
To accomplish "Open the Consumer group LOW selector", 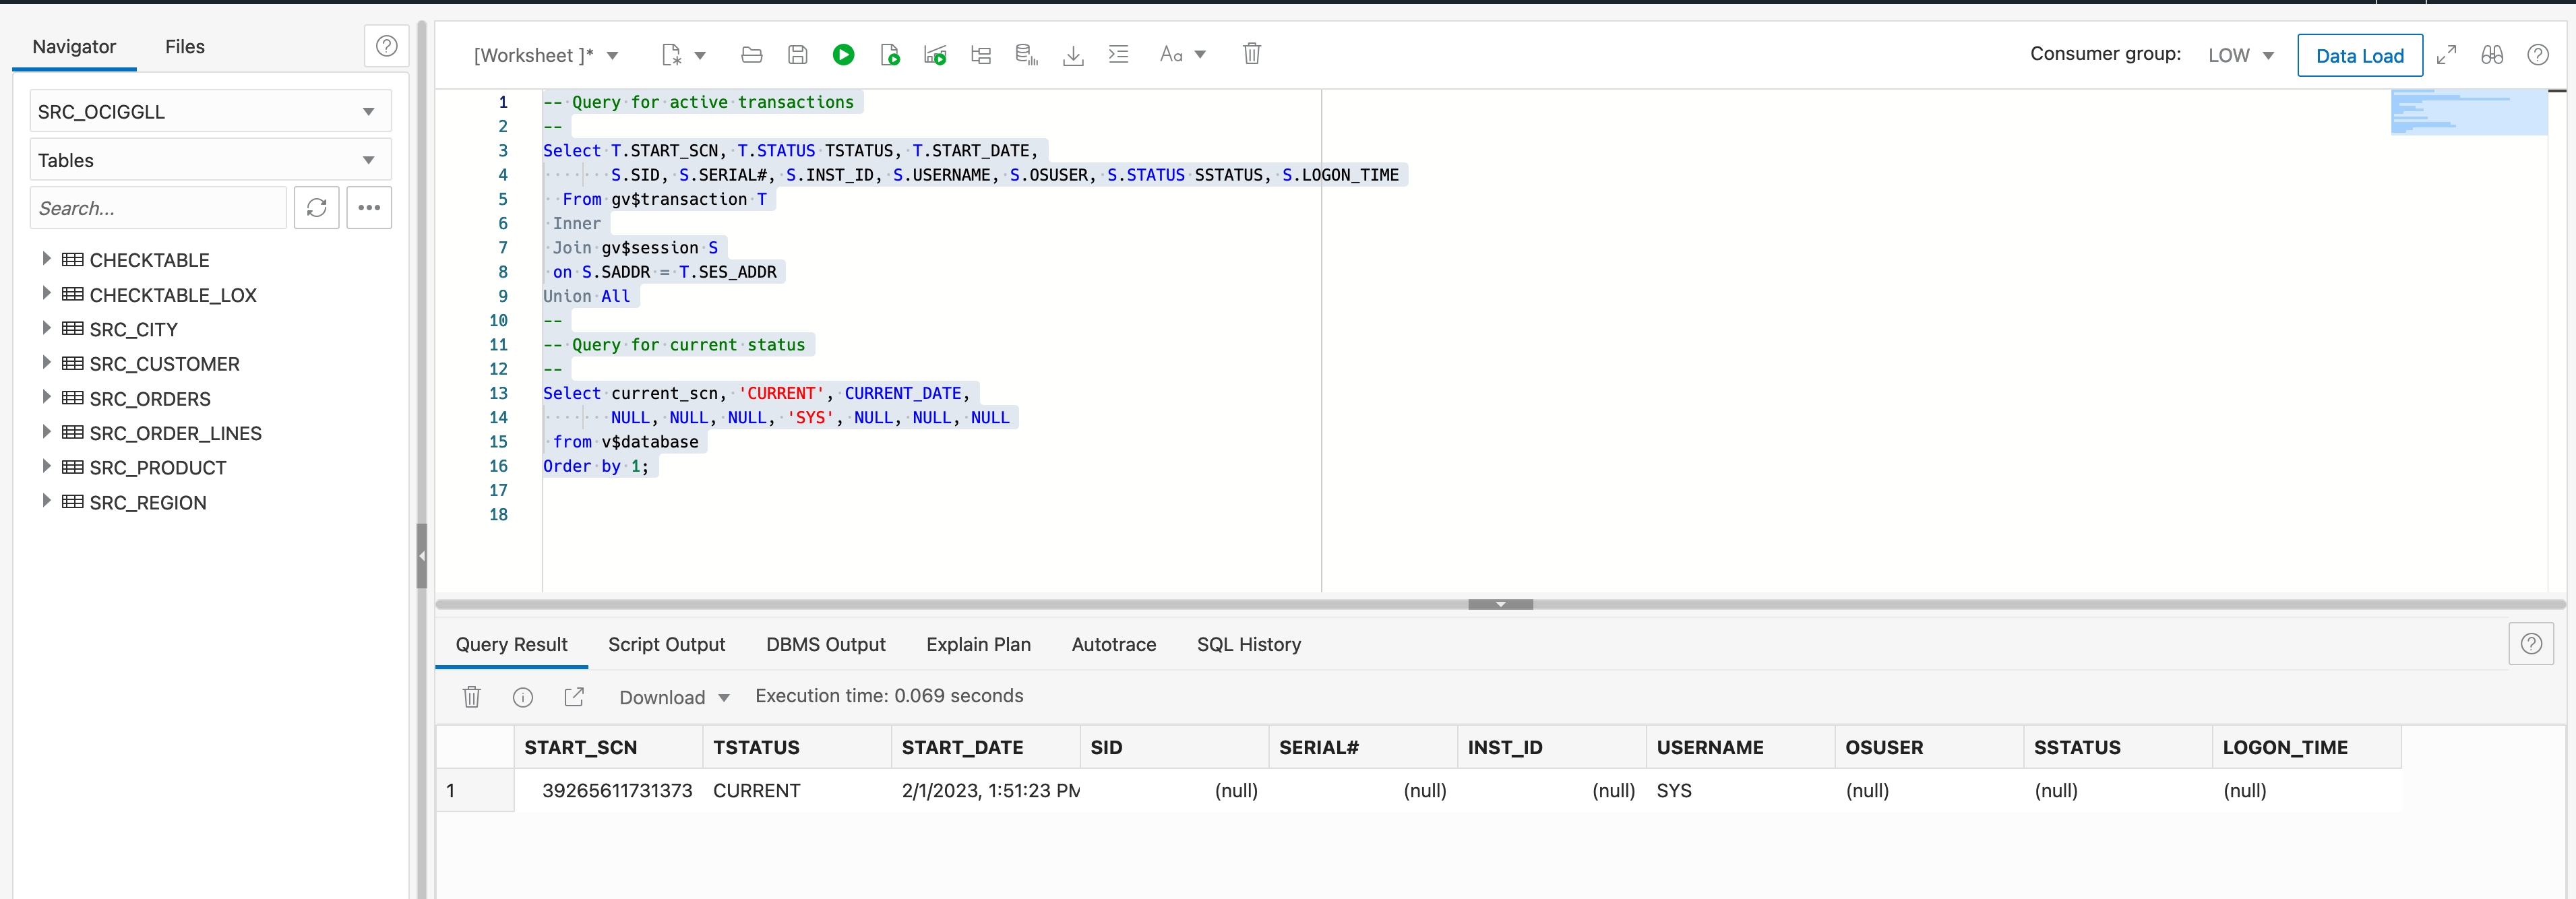I will (x=2240, y=55).
